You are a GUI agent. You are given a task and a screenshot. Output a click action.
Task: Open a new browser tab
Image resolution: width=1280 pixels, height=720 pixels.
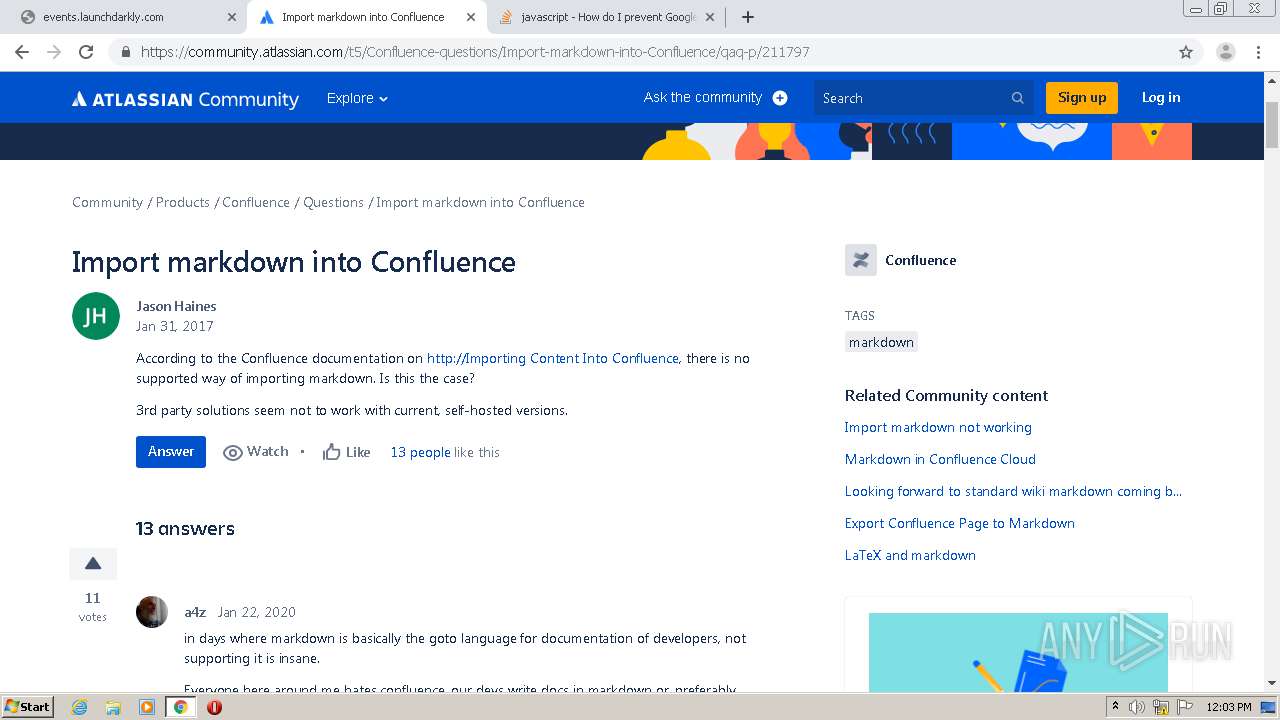[747, 17]
